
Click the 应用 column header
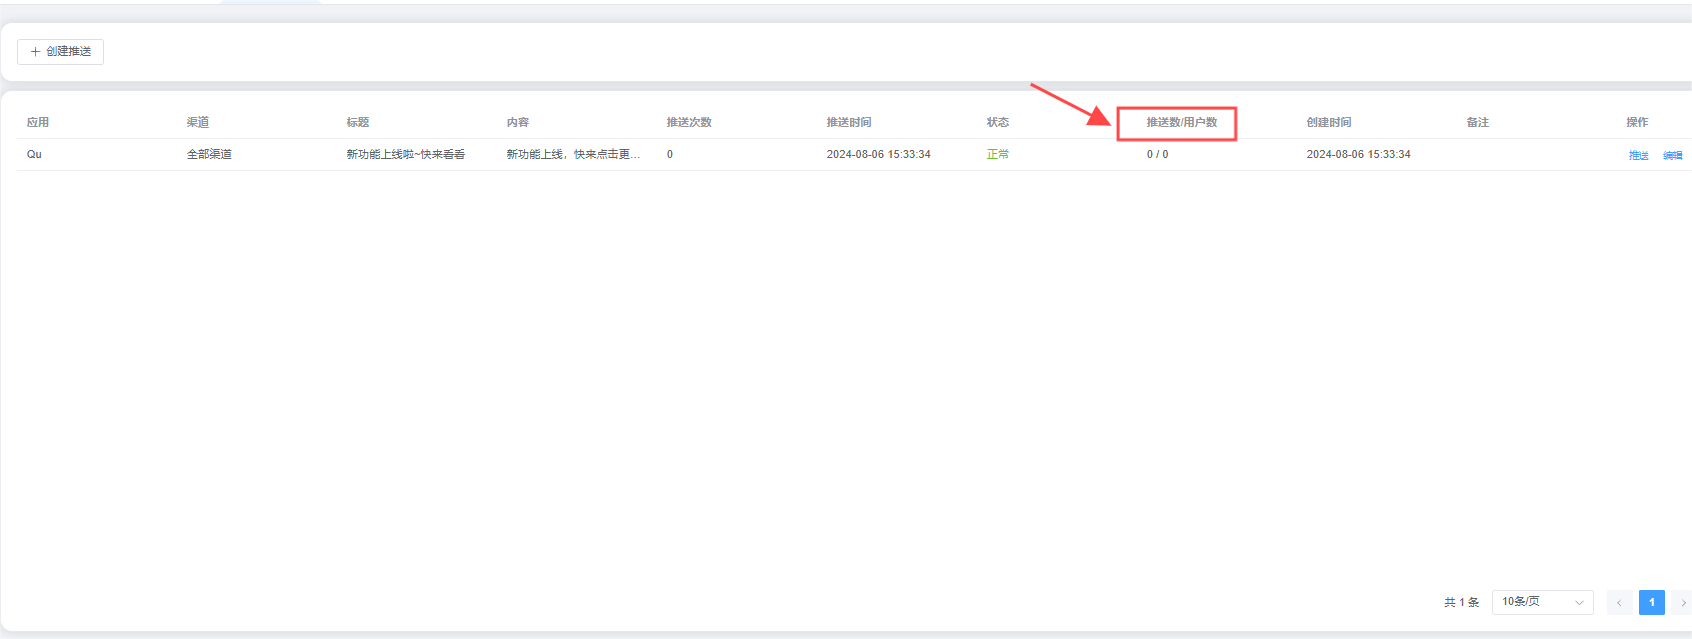38,122
